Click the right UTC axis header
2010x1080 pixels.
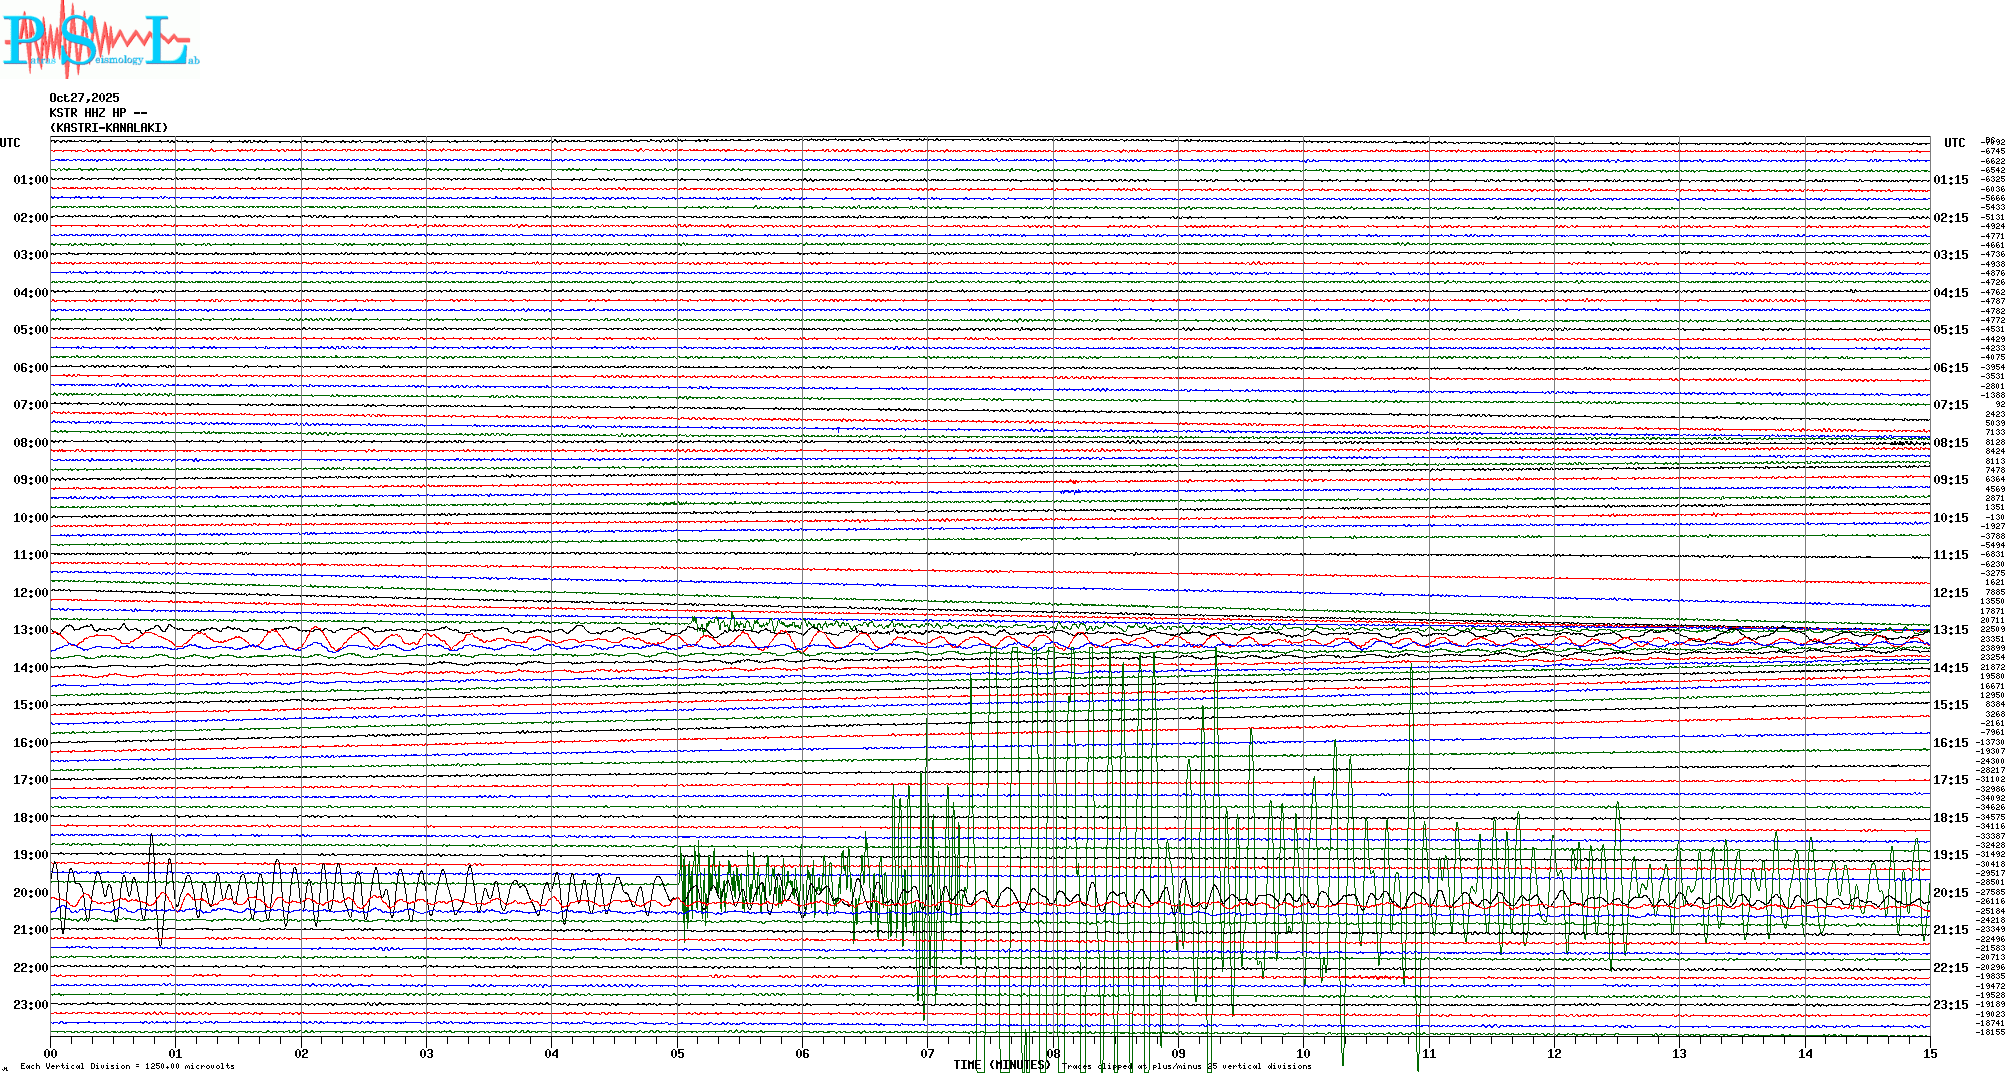[1954, 143]
